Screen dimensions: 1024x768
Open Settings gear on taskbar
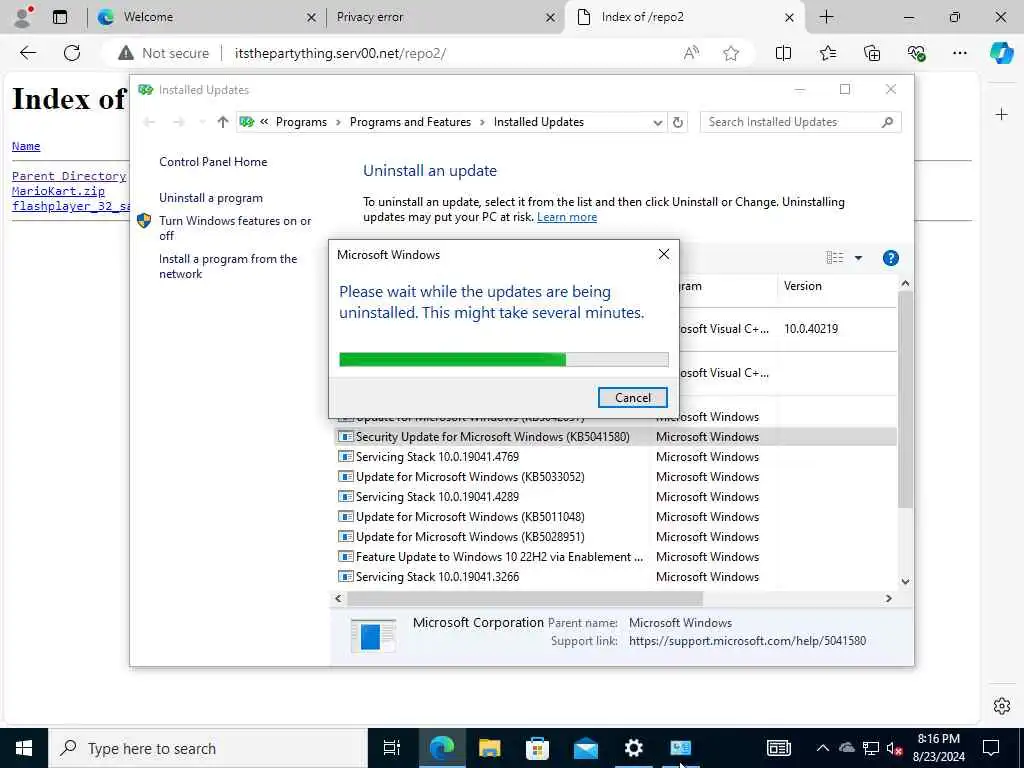633,748
